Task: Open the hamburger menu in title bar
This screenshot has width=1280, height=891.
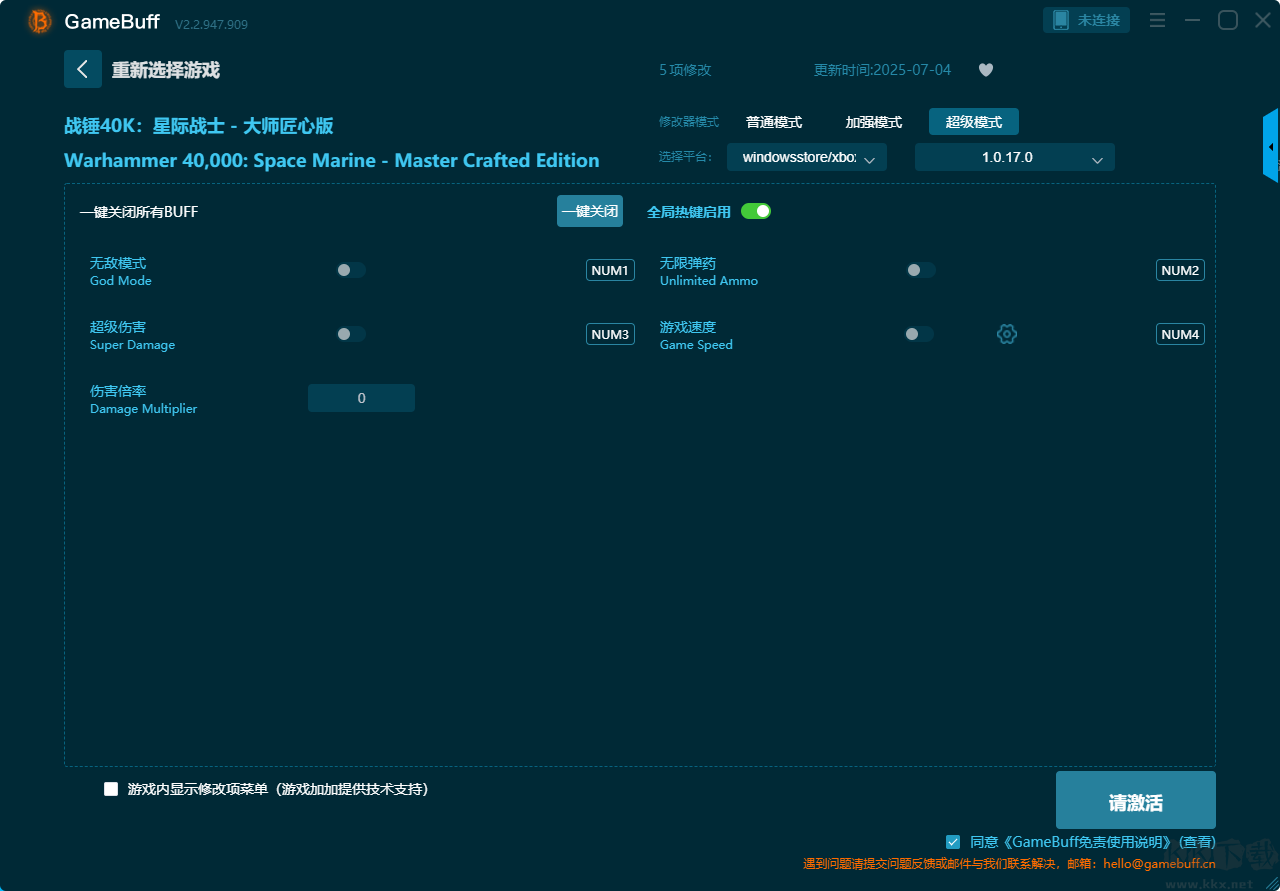Action: click(1157, 20)
